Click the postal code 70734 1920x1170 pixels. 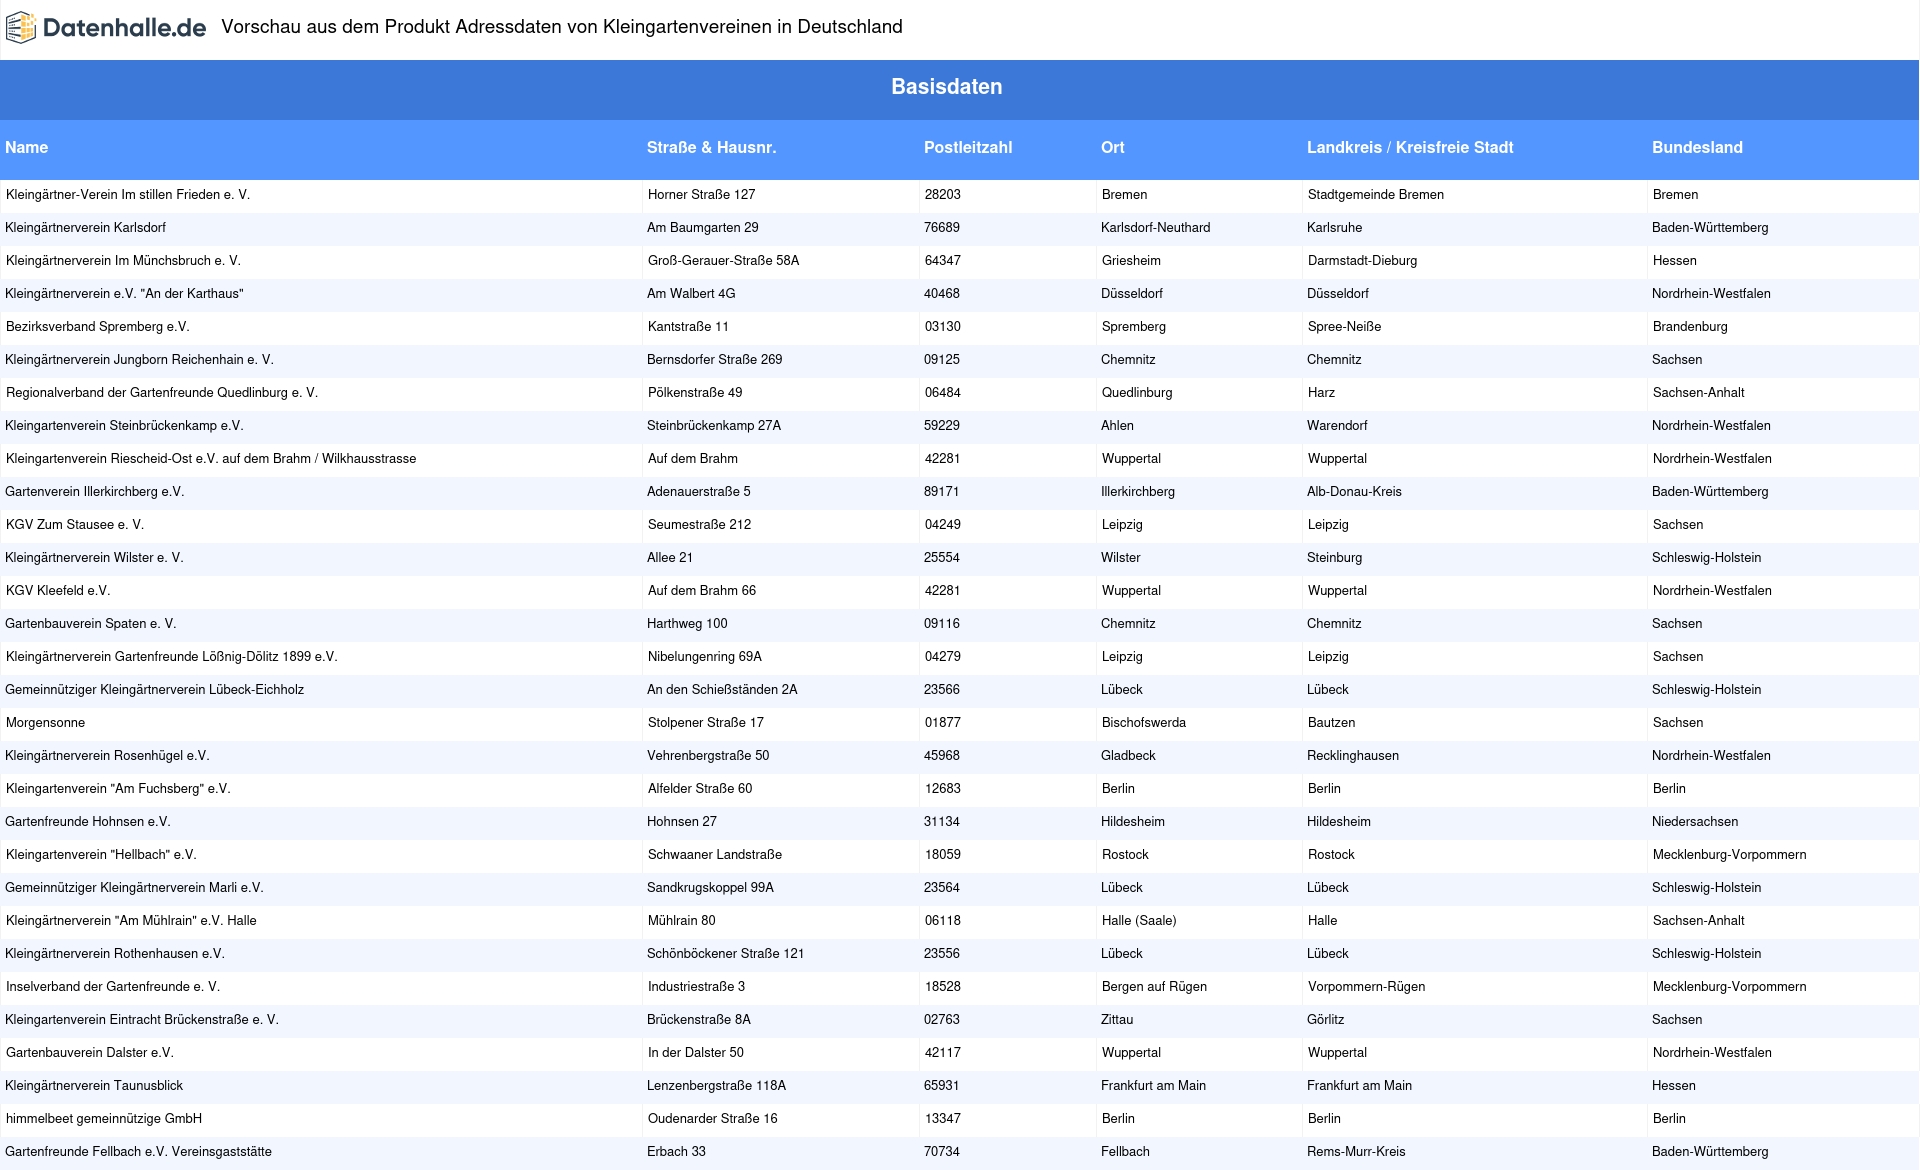tap(942, 1152)
